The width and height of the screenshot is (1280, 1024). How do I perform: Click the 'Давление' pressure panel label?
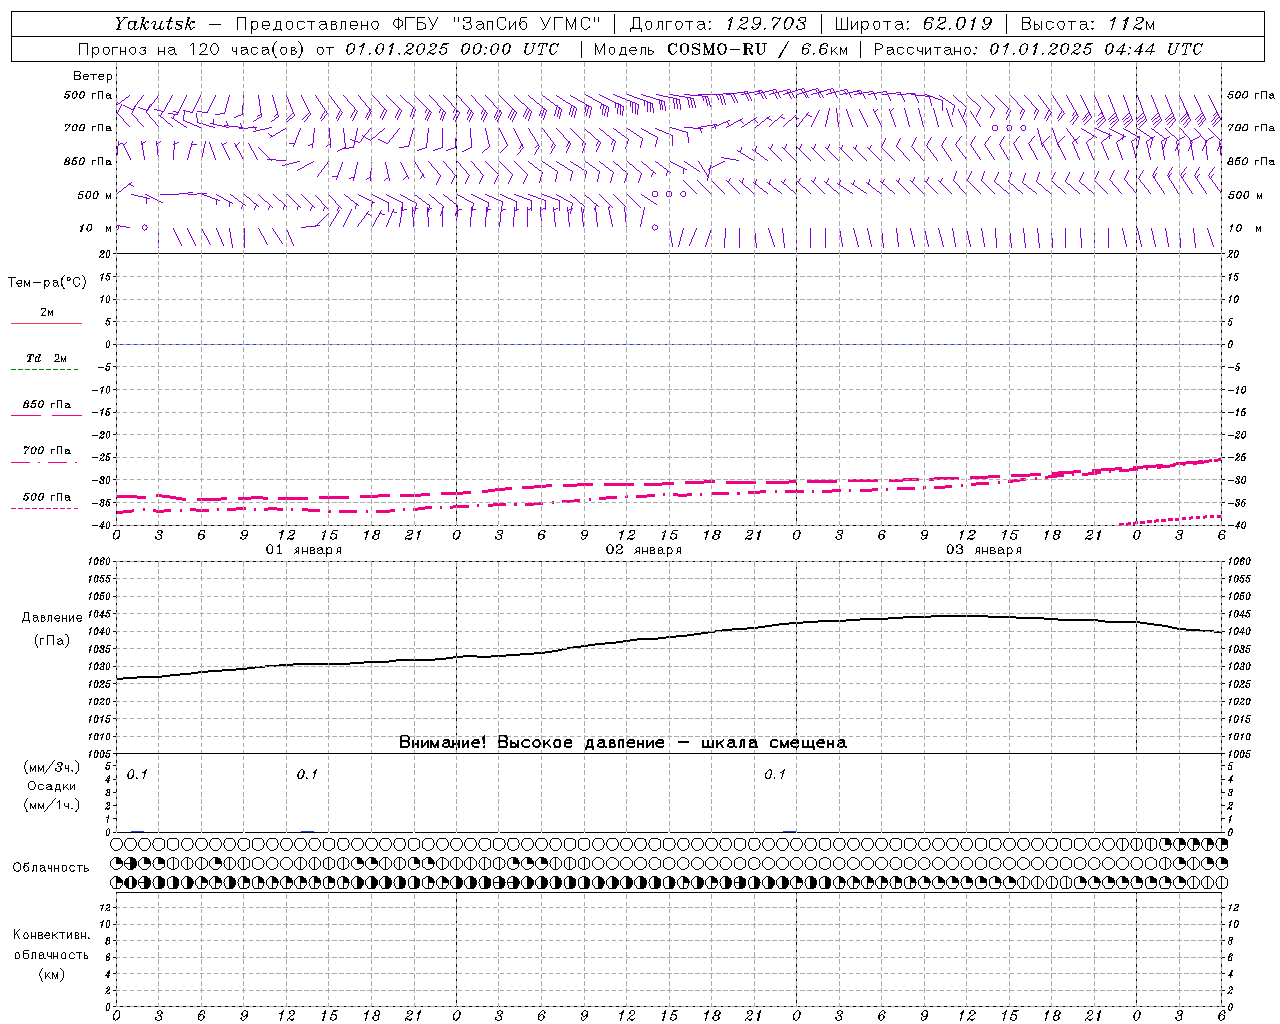pyautogui.click(x=51, y=618)
